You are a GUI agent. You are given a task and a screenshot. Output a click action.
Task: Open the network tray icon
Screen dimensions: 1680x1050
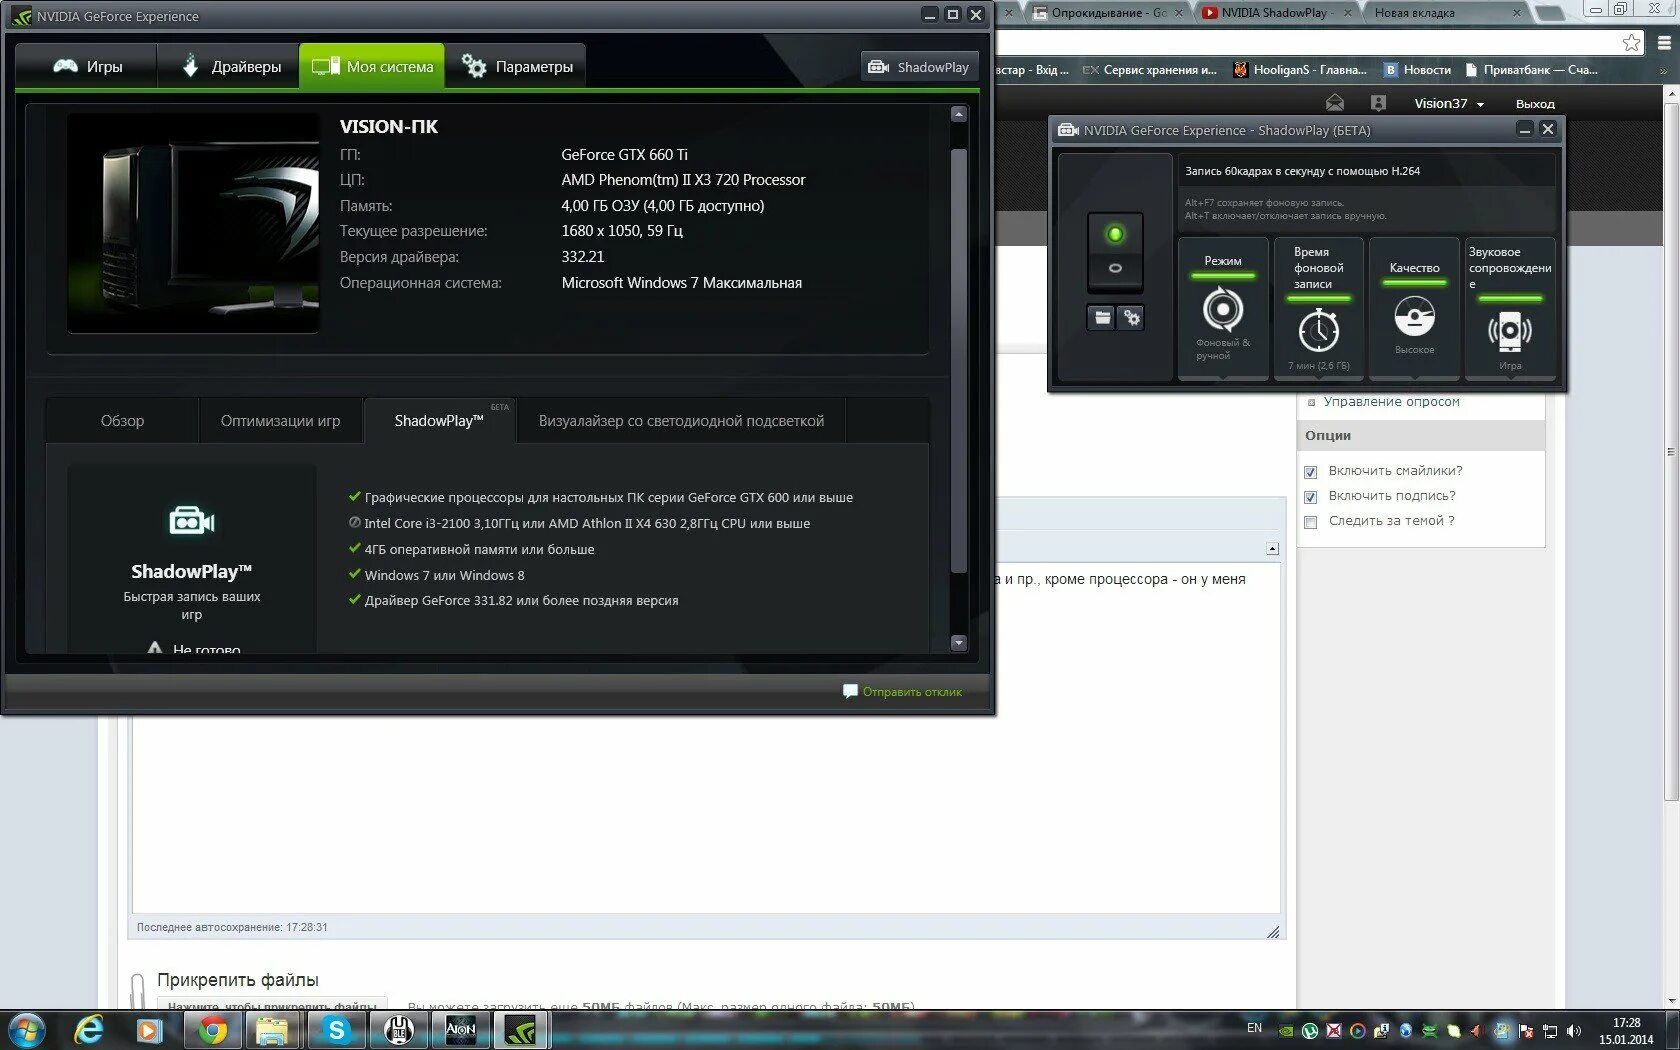pyautogui.click(x=1550, y=1031)
